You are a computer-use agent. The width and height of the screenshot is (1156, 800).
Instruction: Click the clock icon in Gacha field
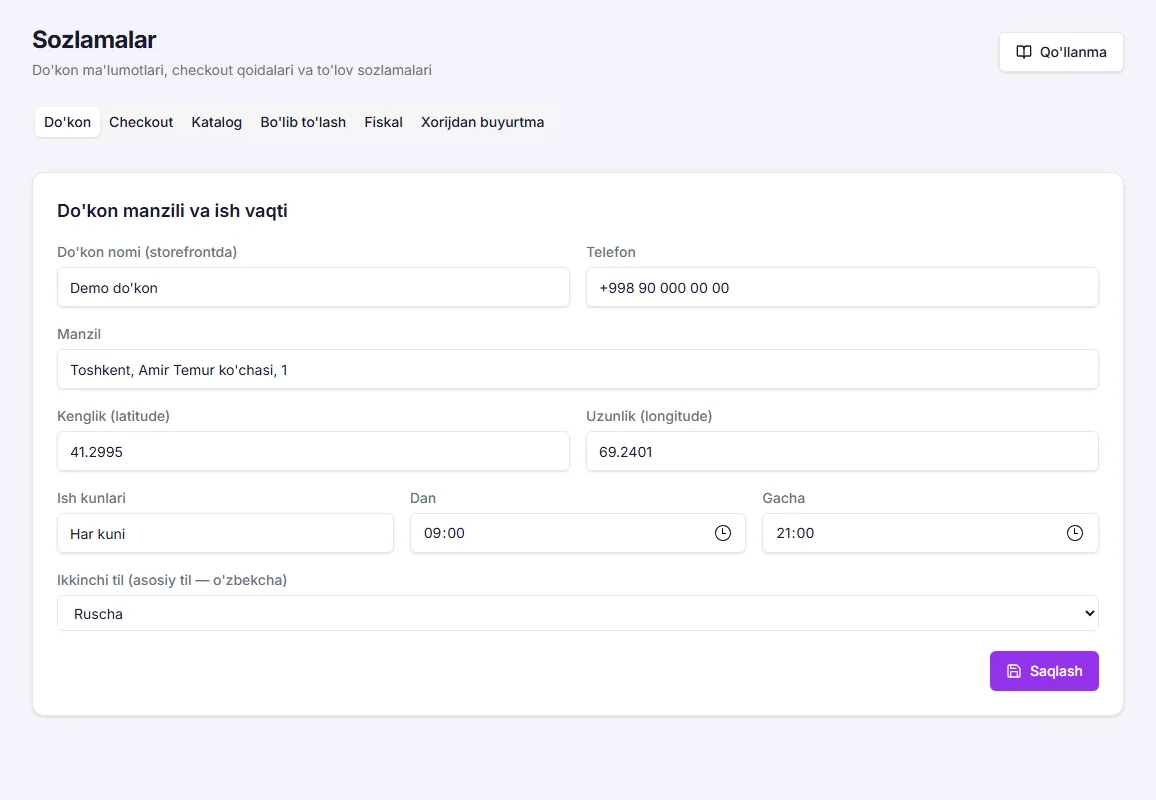(1075, 533)
